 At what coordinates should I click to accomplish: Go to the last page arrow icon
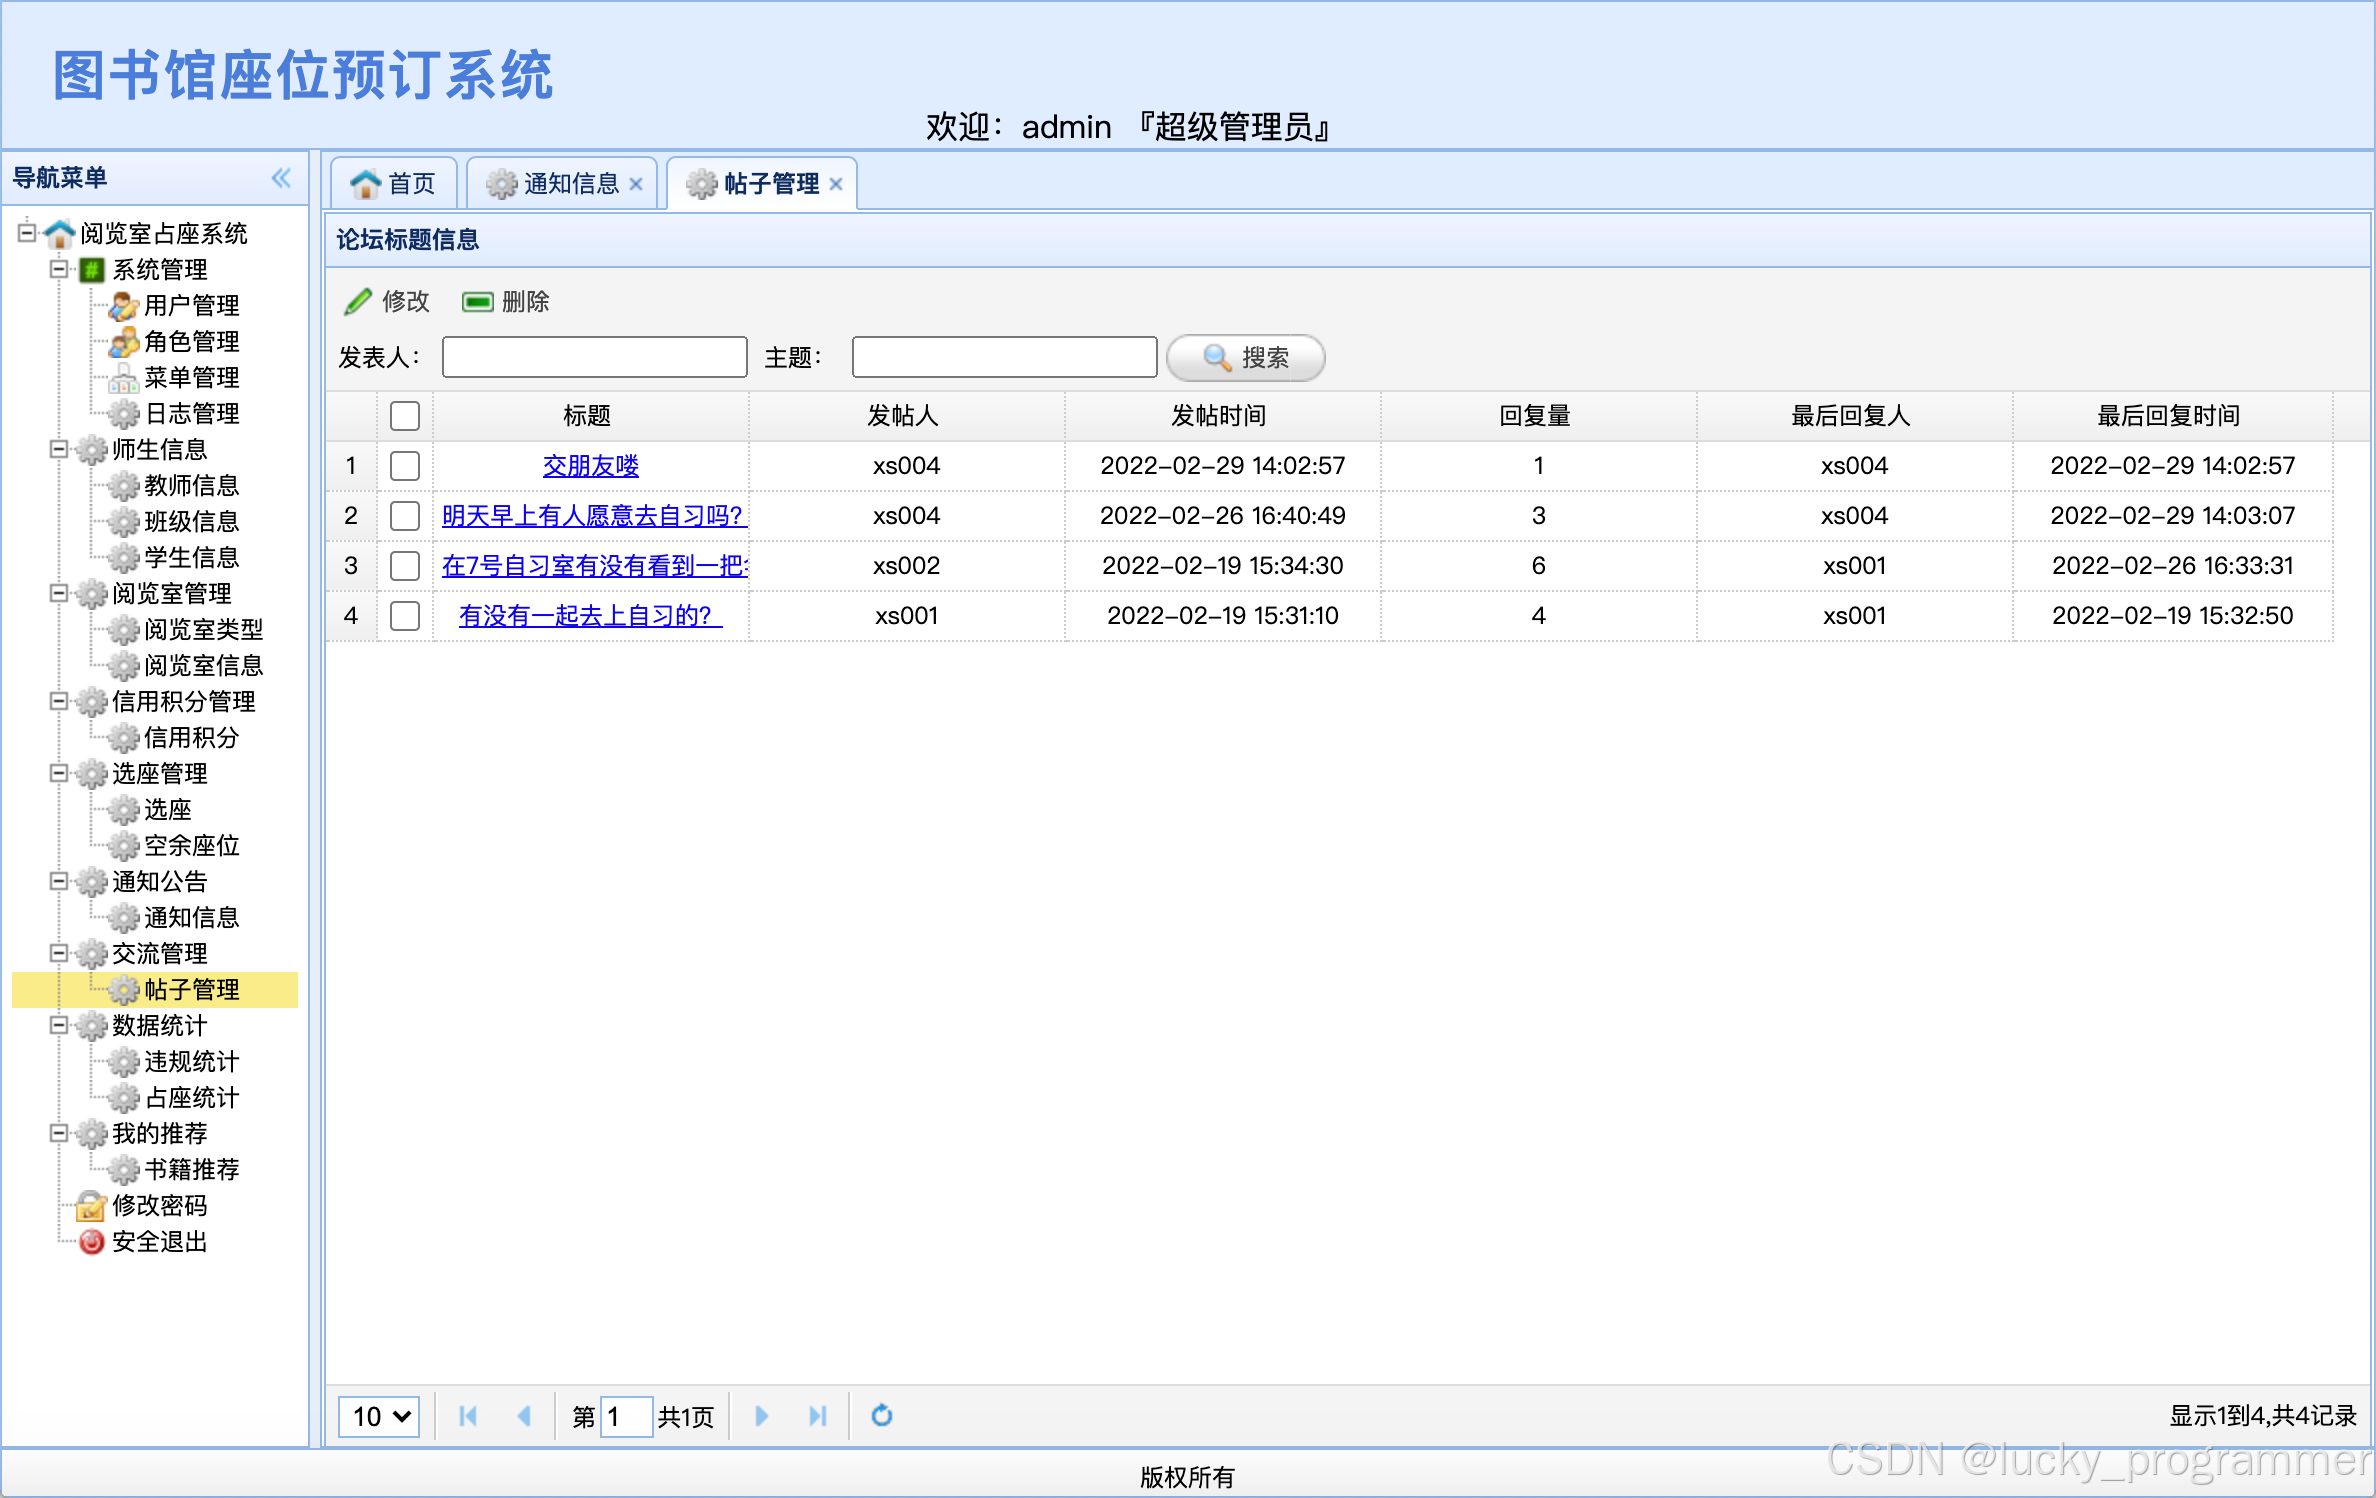pos(817,1415)
